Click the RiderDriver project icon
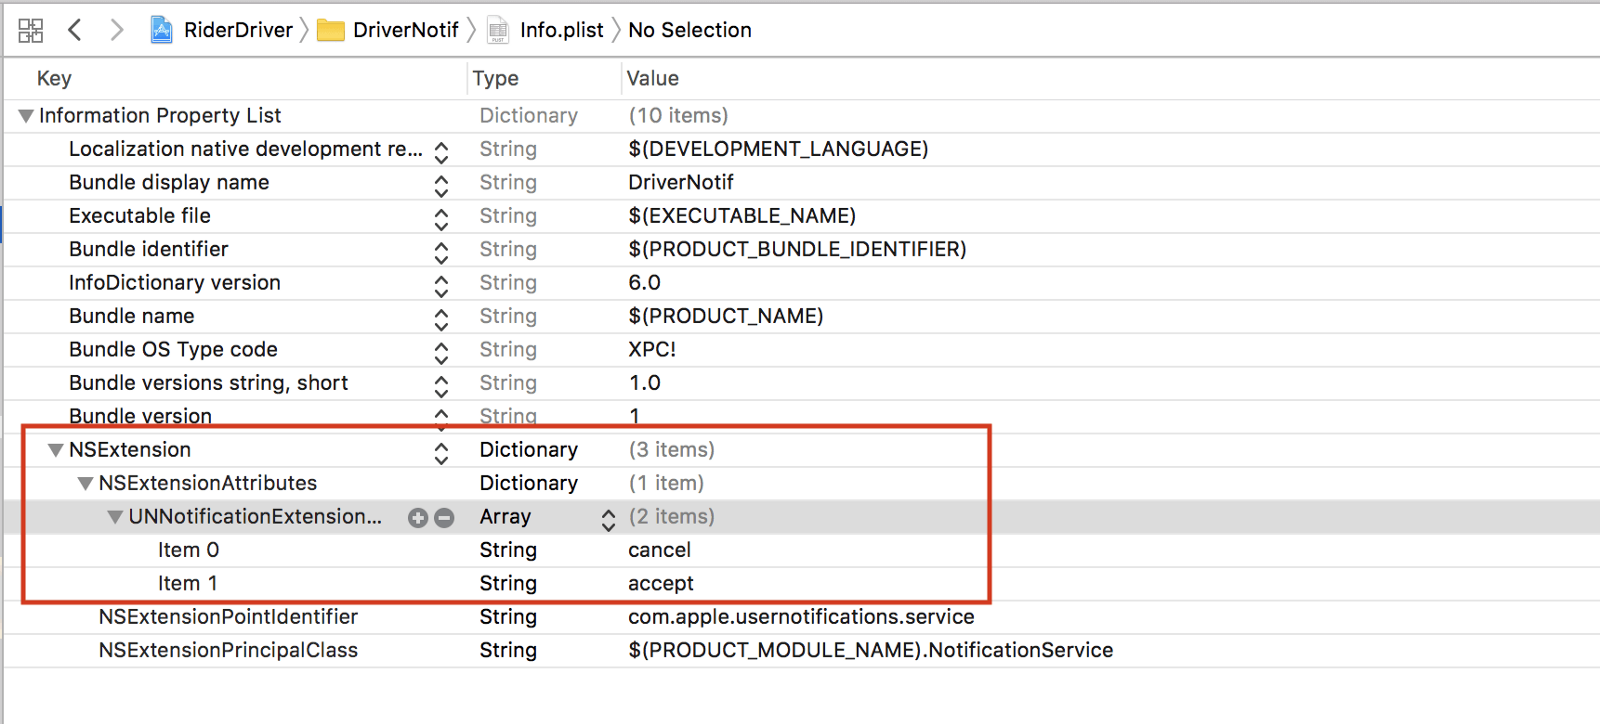The width and height of the screenshot is (1600, 724). (x=161, y=30)
